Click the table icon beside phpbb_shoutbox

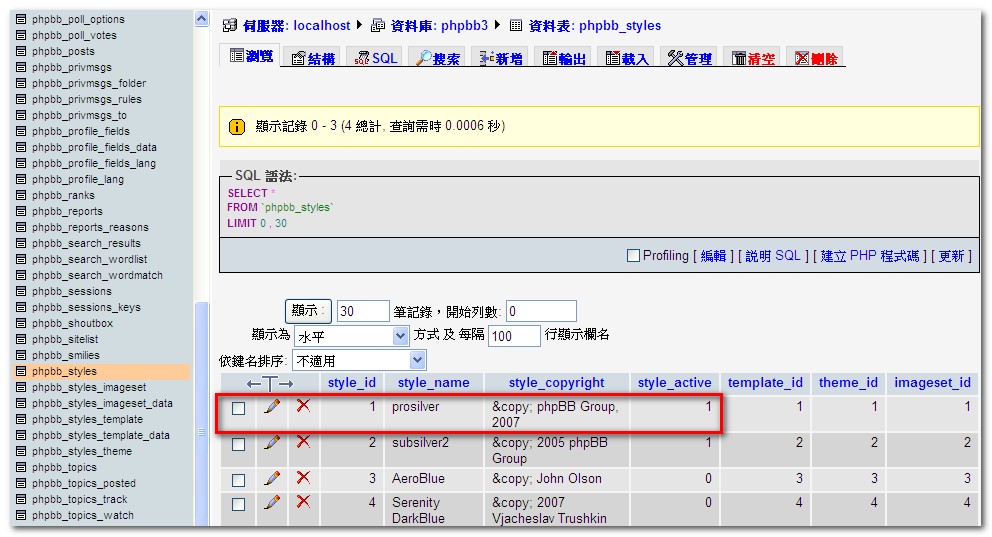[21, 323]
